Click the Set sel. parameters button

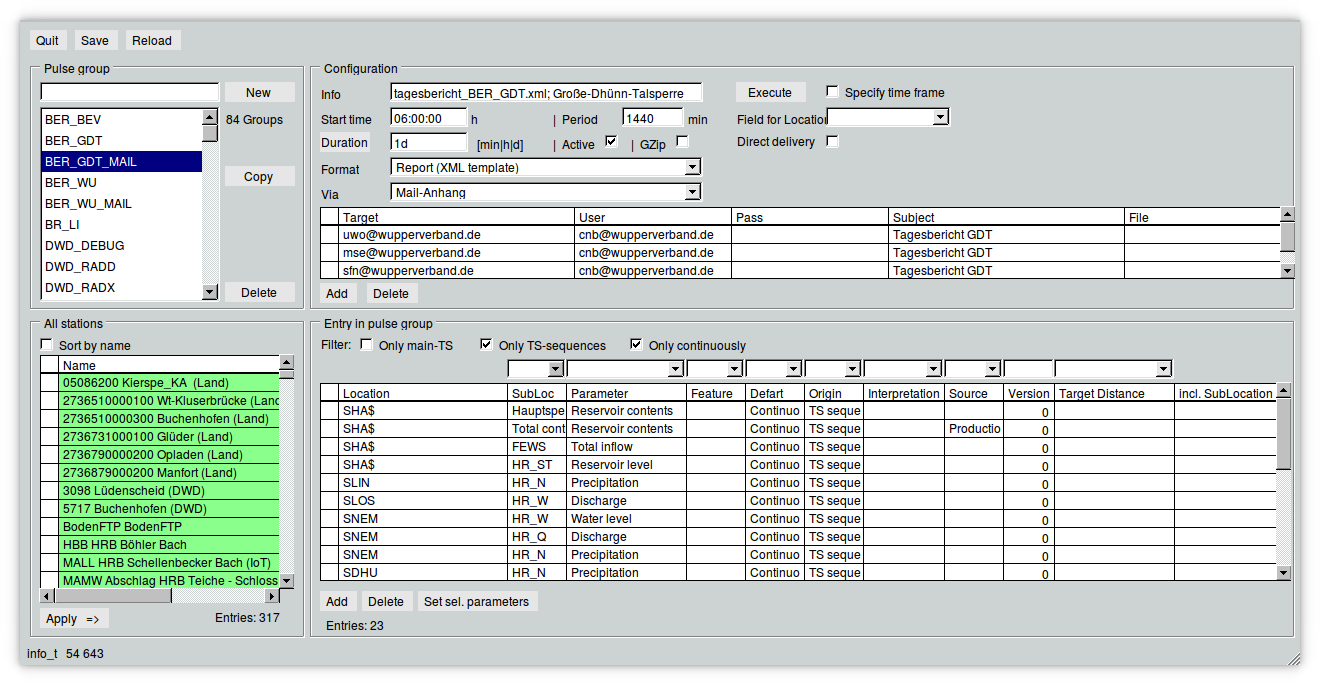[x=477, y=601]
